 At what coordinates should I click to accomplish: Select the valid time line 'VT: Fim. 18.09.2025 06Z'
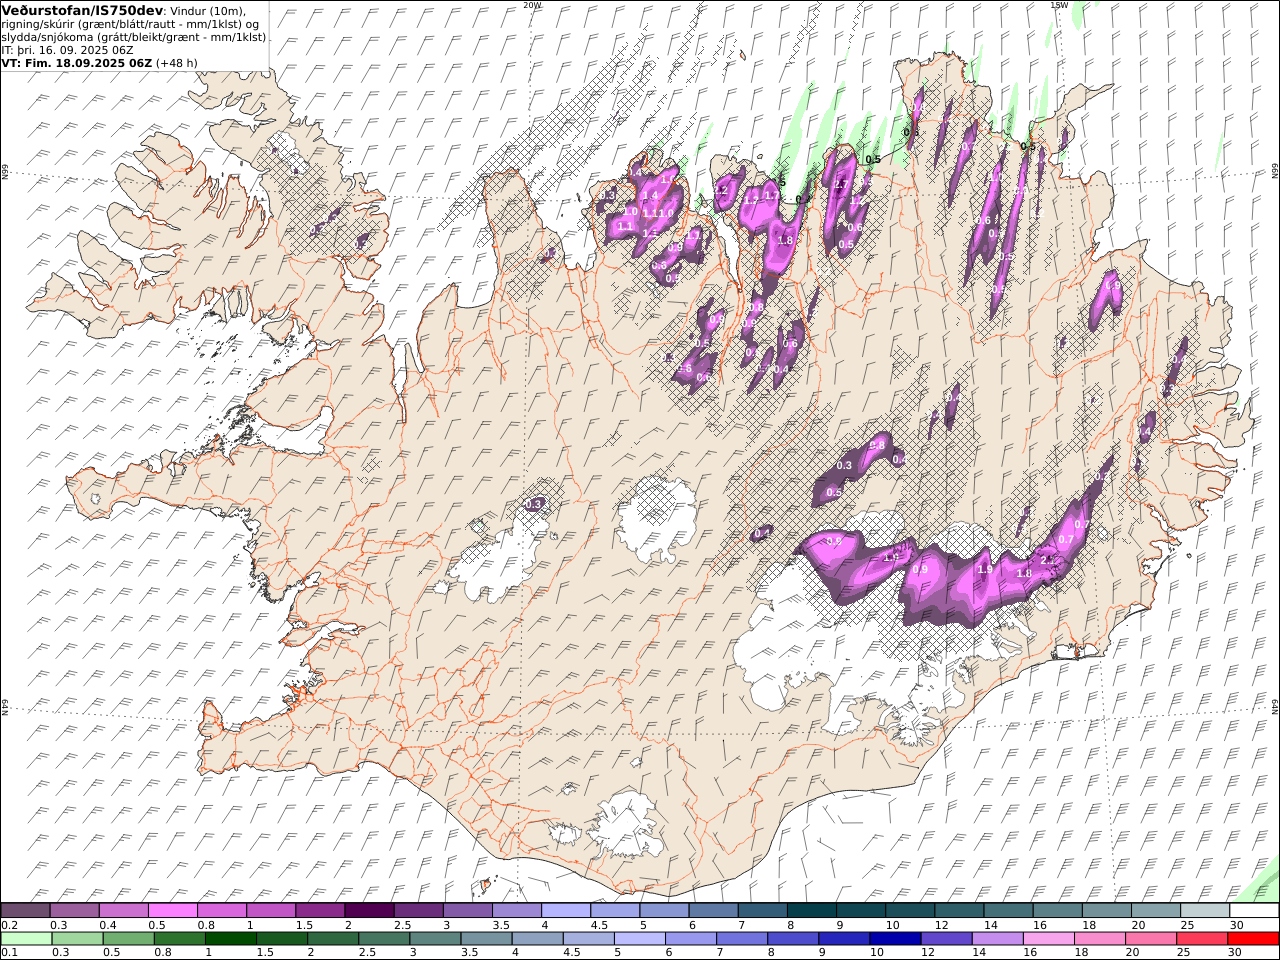click(77, 62)
